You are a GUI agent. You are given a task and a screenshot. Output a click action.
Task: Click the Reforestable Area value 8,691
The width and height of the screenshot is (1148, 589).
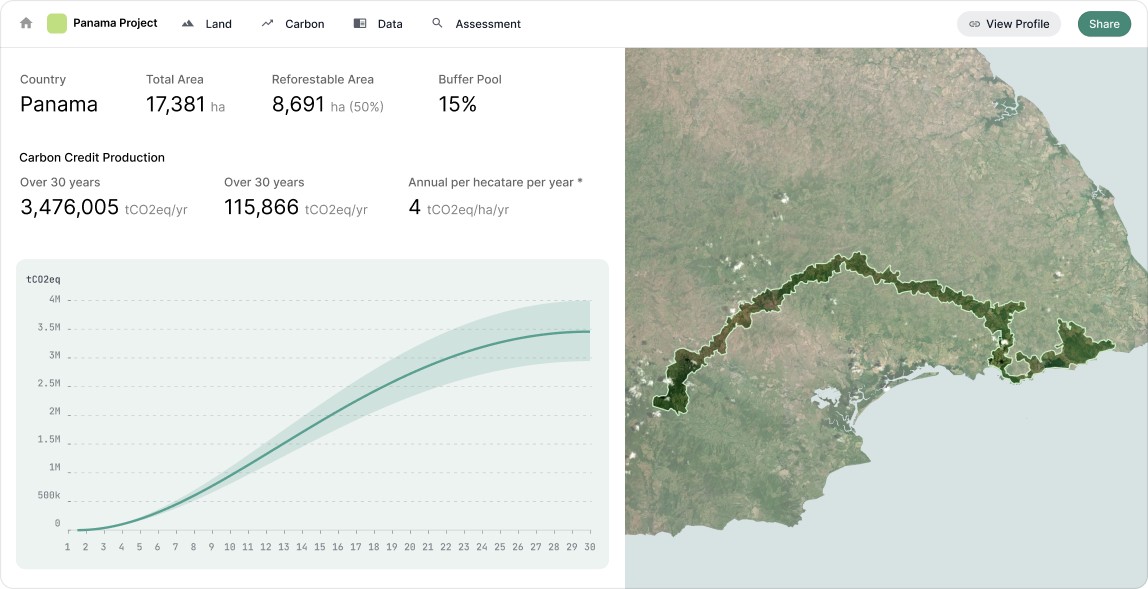(x=298, y=105)
